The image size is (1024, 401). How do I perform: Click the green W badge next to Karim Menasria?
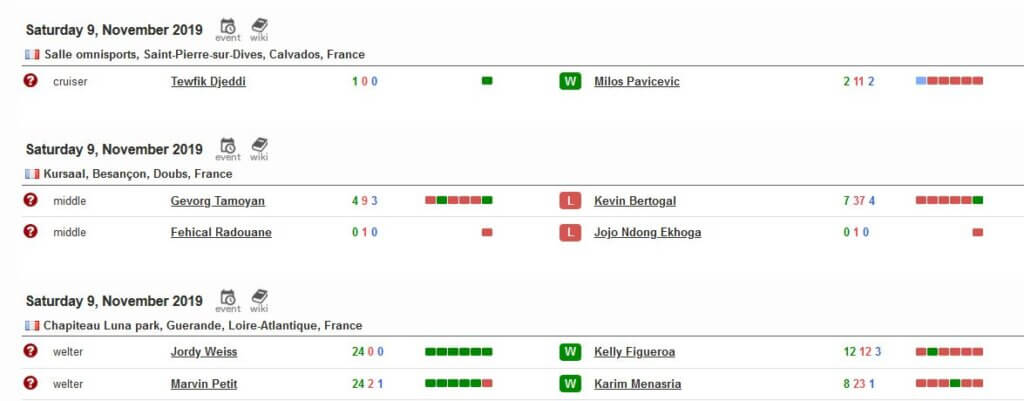(x=570, y=383)
